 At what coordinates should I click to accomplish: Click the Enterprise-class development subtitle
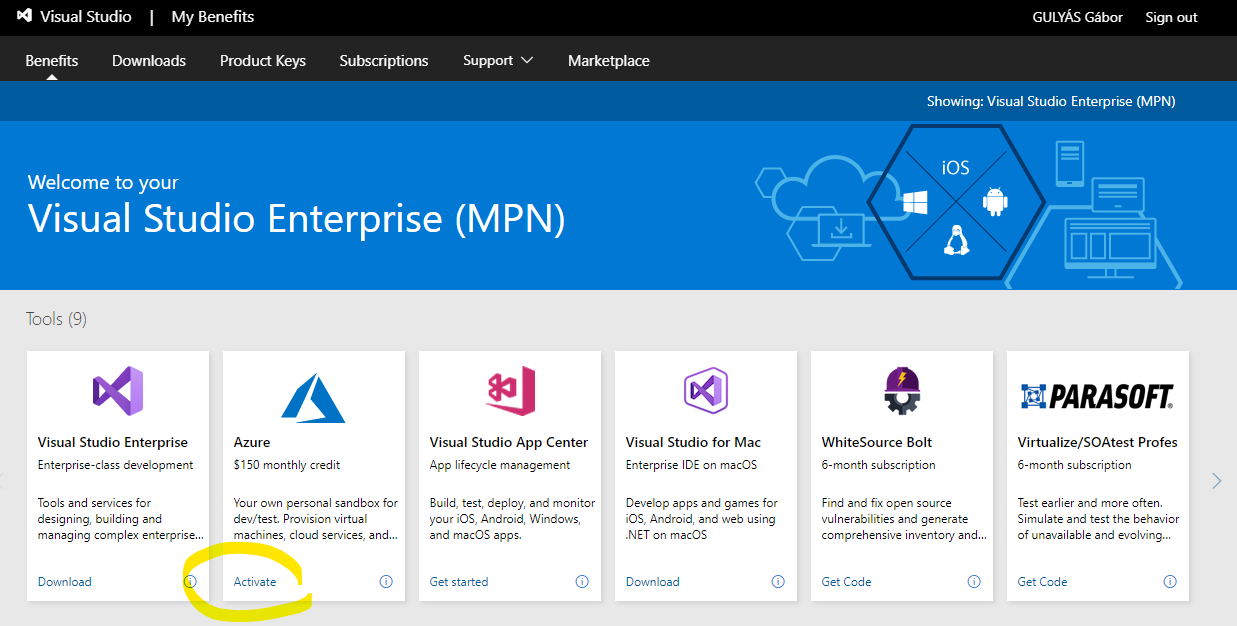click(116, 465)
